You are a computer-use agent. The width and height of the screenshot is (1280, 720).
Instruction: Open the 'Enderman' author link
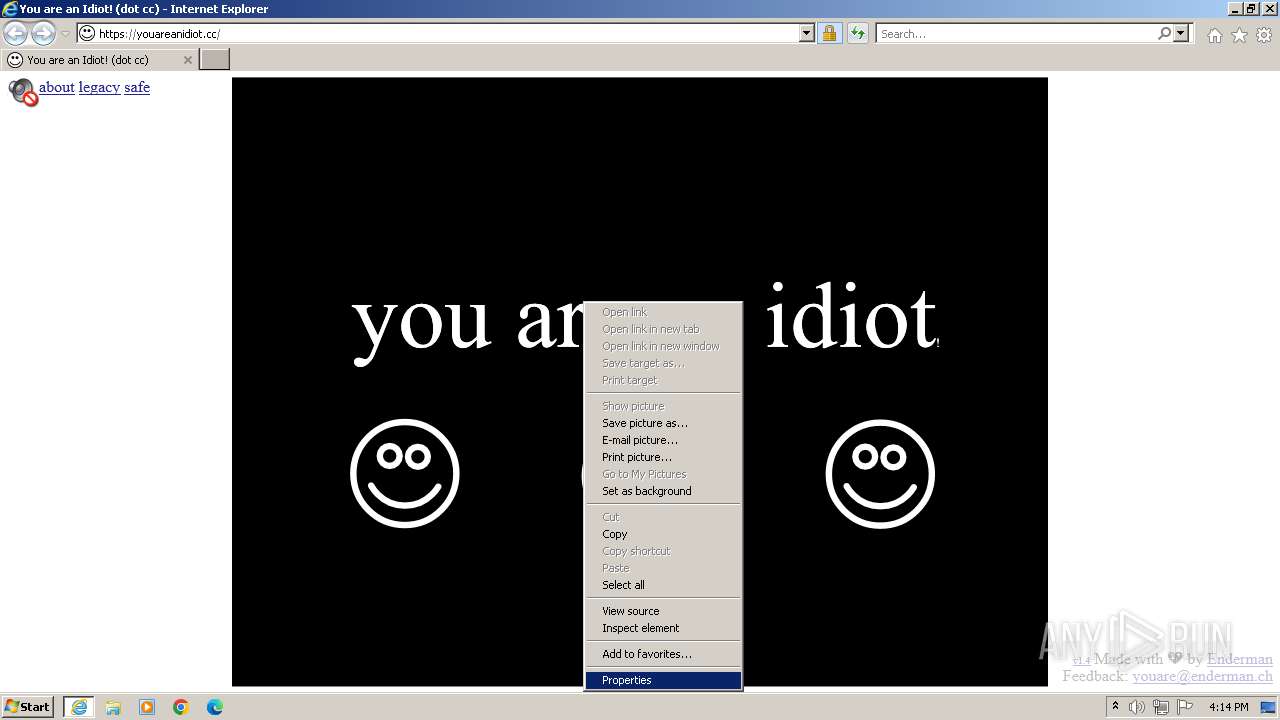1239,659
